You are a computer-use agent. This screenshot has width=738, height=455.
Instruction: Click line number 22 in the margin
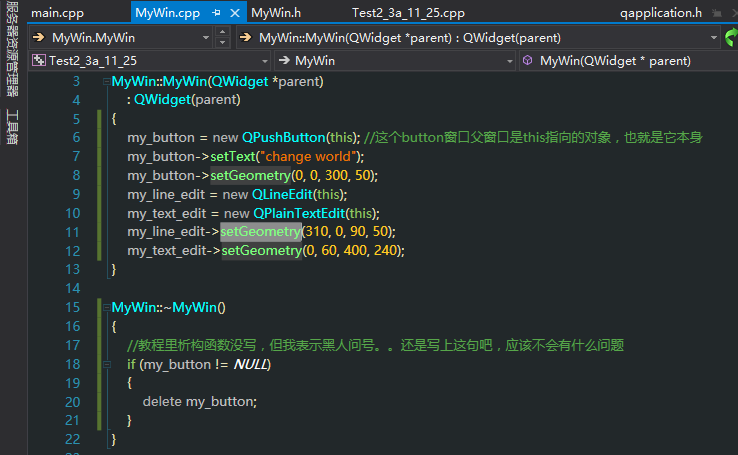coord(72,439)
